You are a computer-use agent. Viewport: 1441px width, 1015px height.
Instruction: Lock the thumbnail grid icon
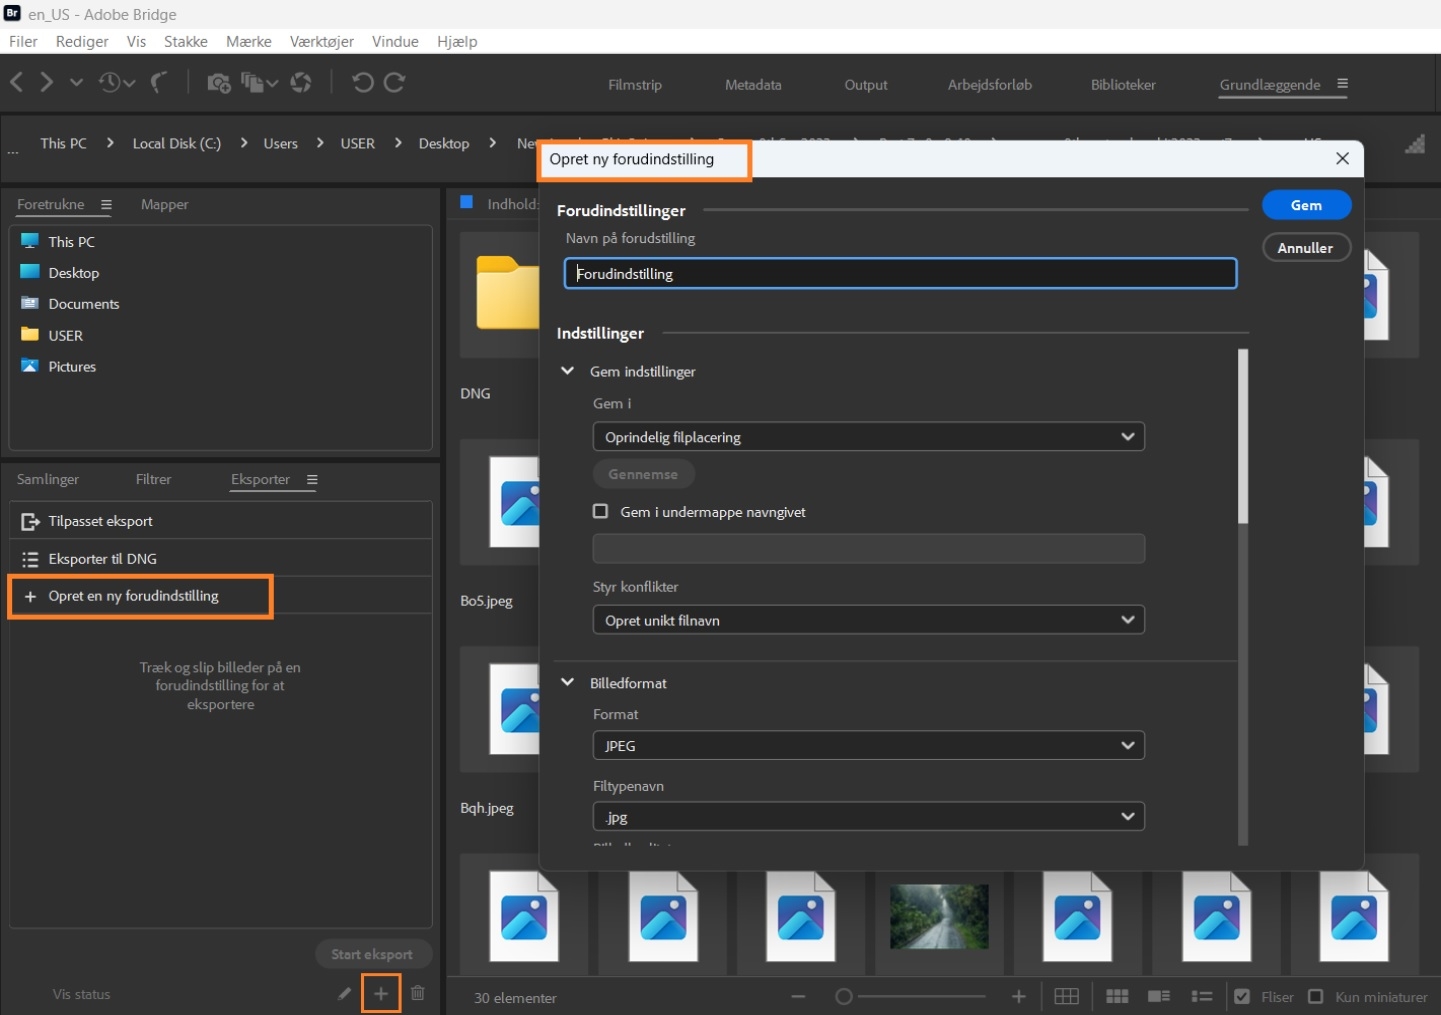point(1067,996)
